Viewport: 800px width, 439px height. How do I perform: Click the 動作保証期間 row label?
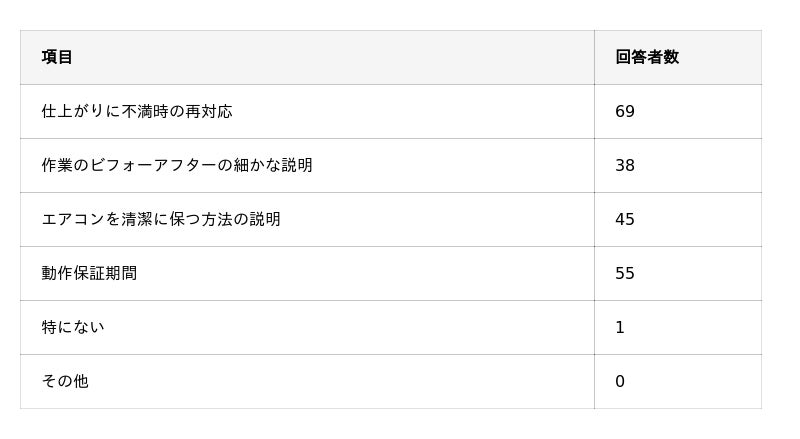(89, 273)
